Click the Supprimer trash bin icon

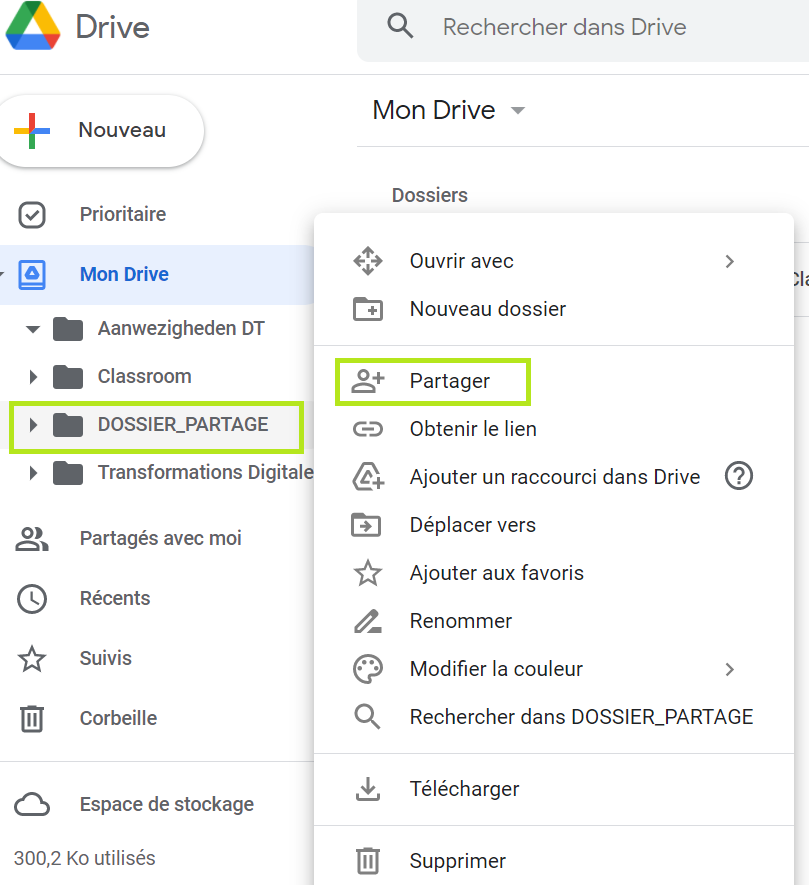tap(368, 861)
